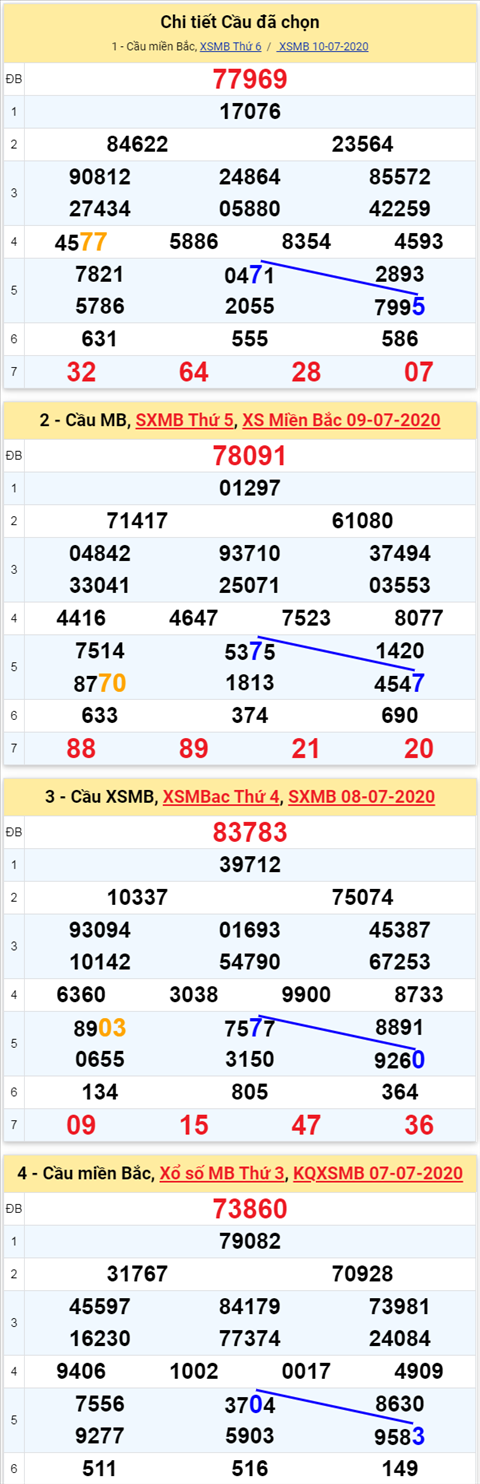Click second prize number 75074

[x=362, y=896]
